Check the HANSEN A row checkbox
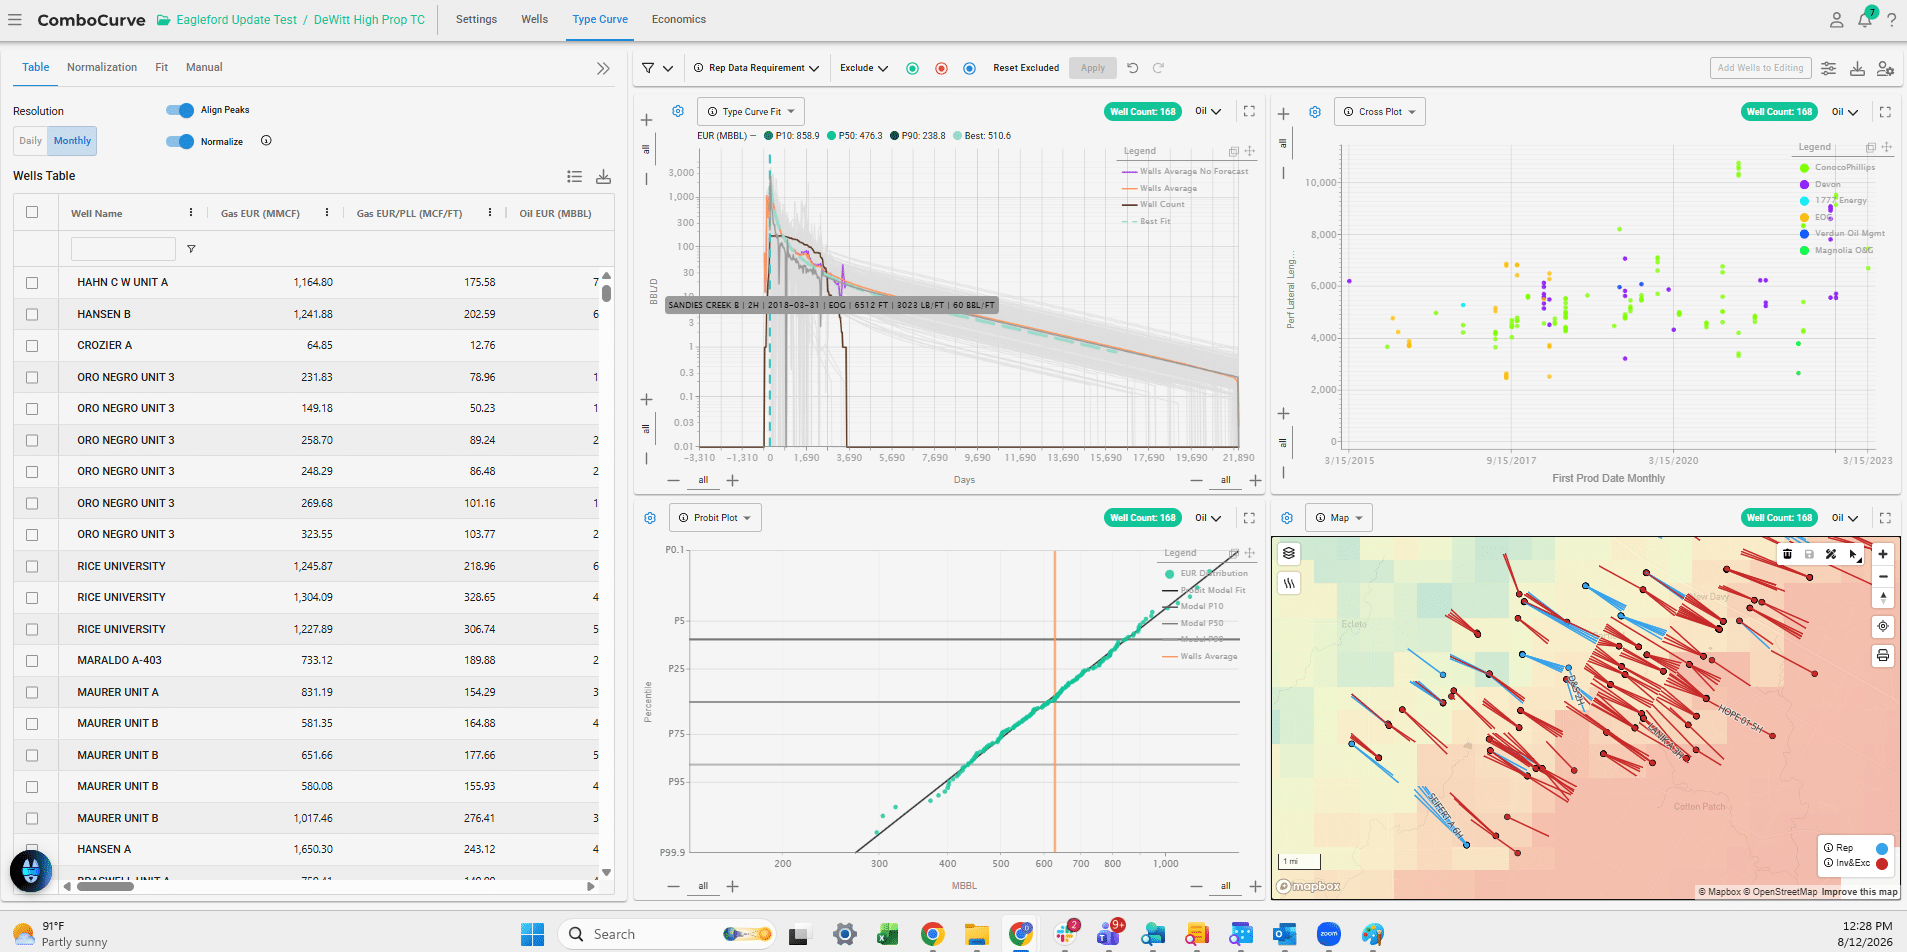This screenshot has width=1907, height=952. [32, 849]
